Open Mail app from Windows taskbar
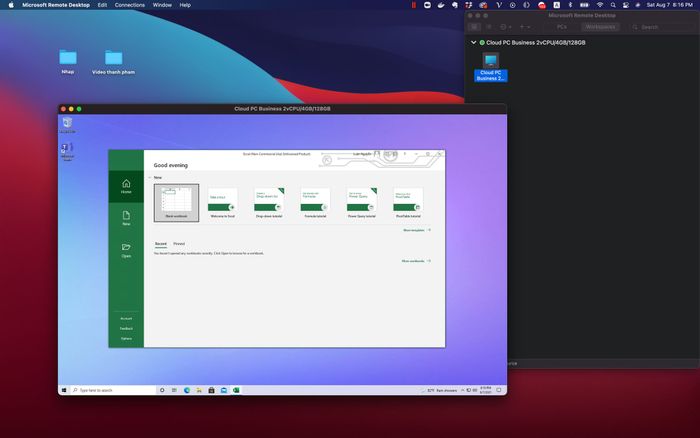 point(224,390)
